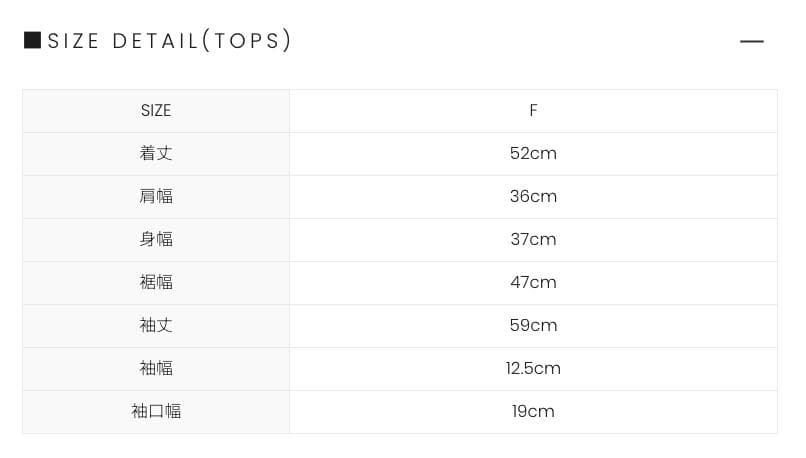Click the 'SIZE DETAIL' words in the heading
Image resolution: width=806 pixels, height=458 pixels.
(123, 41)
